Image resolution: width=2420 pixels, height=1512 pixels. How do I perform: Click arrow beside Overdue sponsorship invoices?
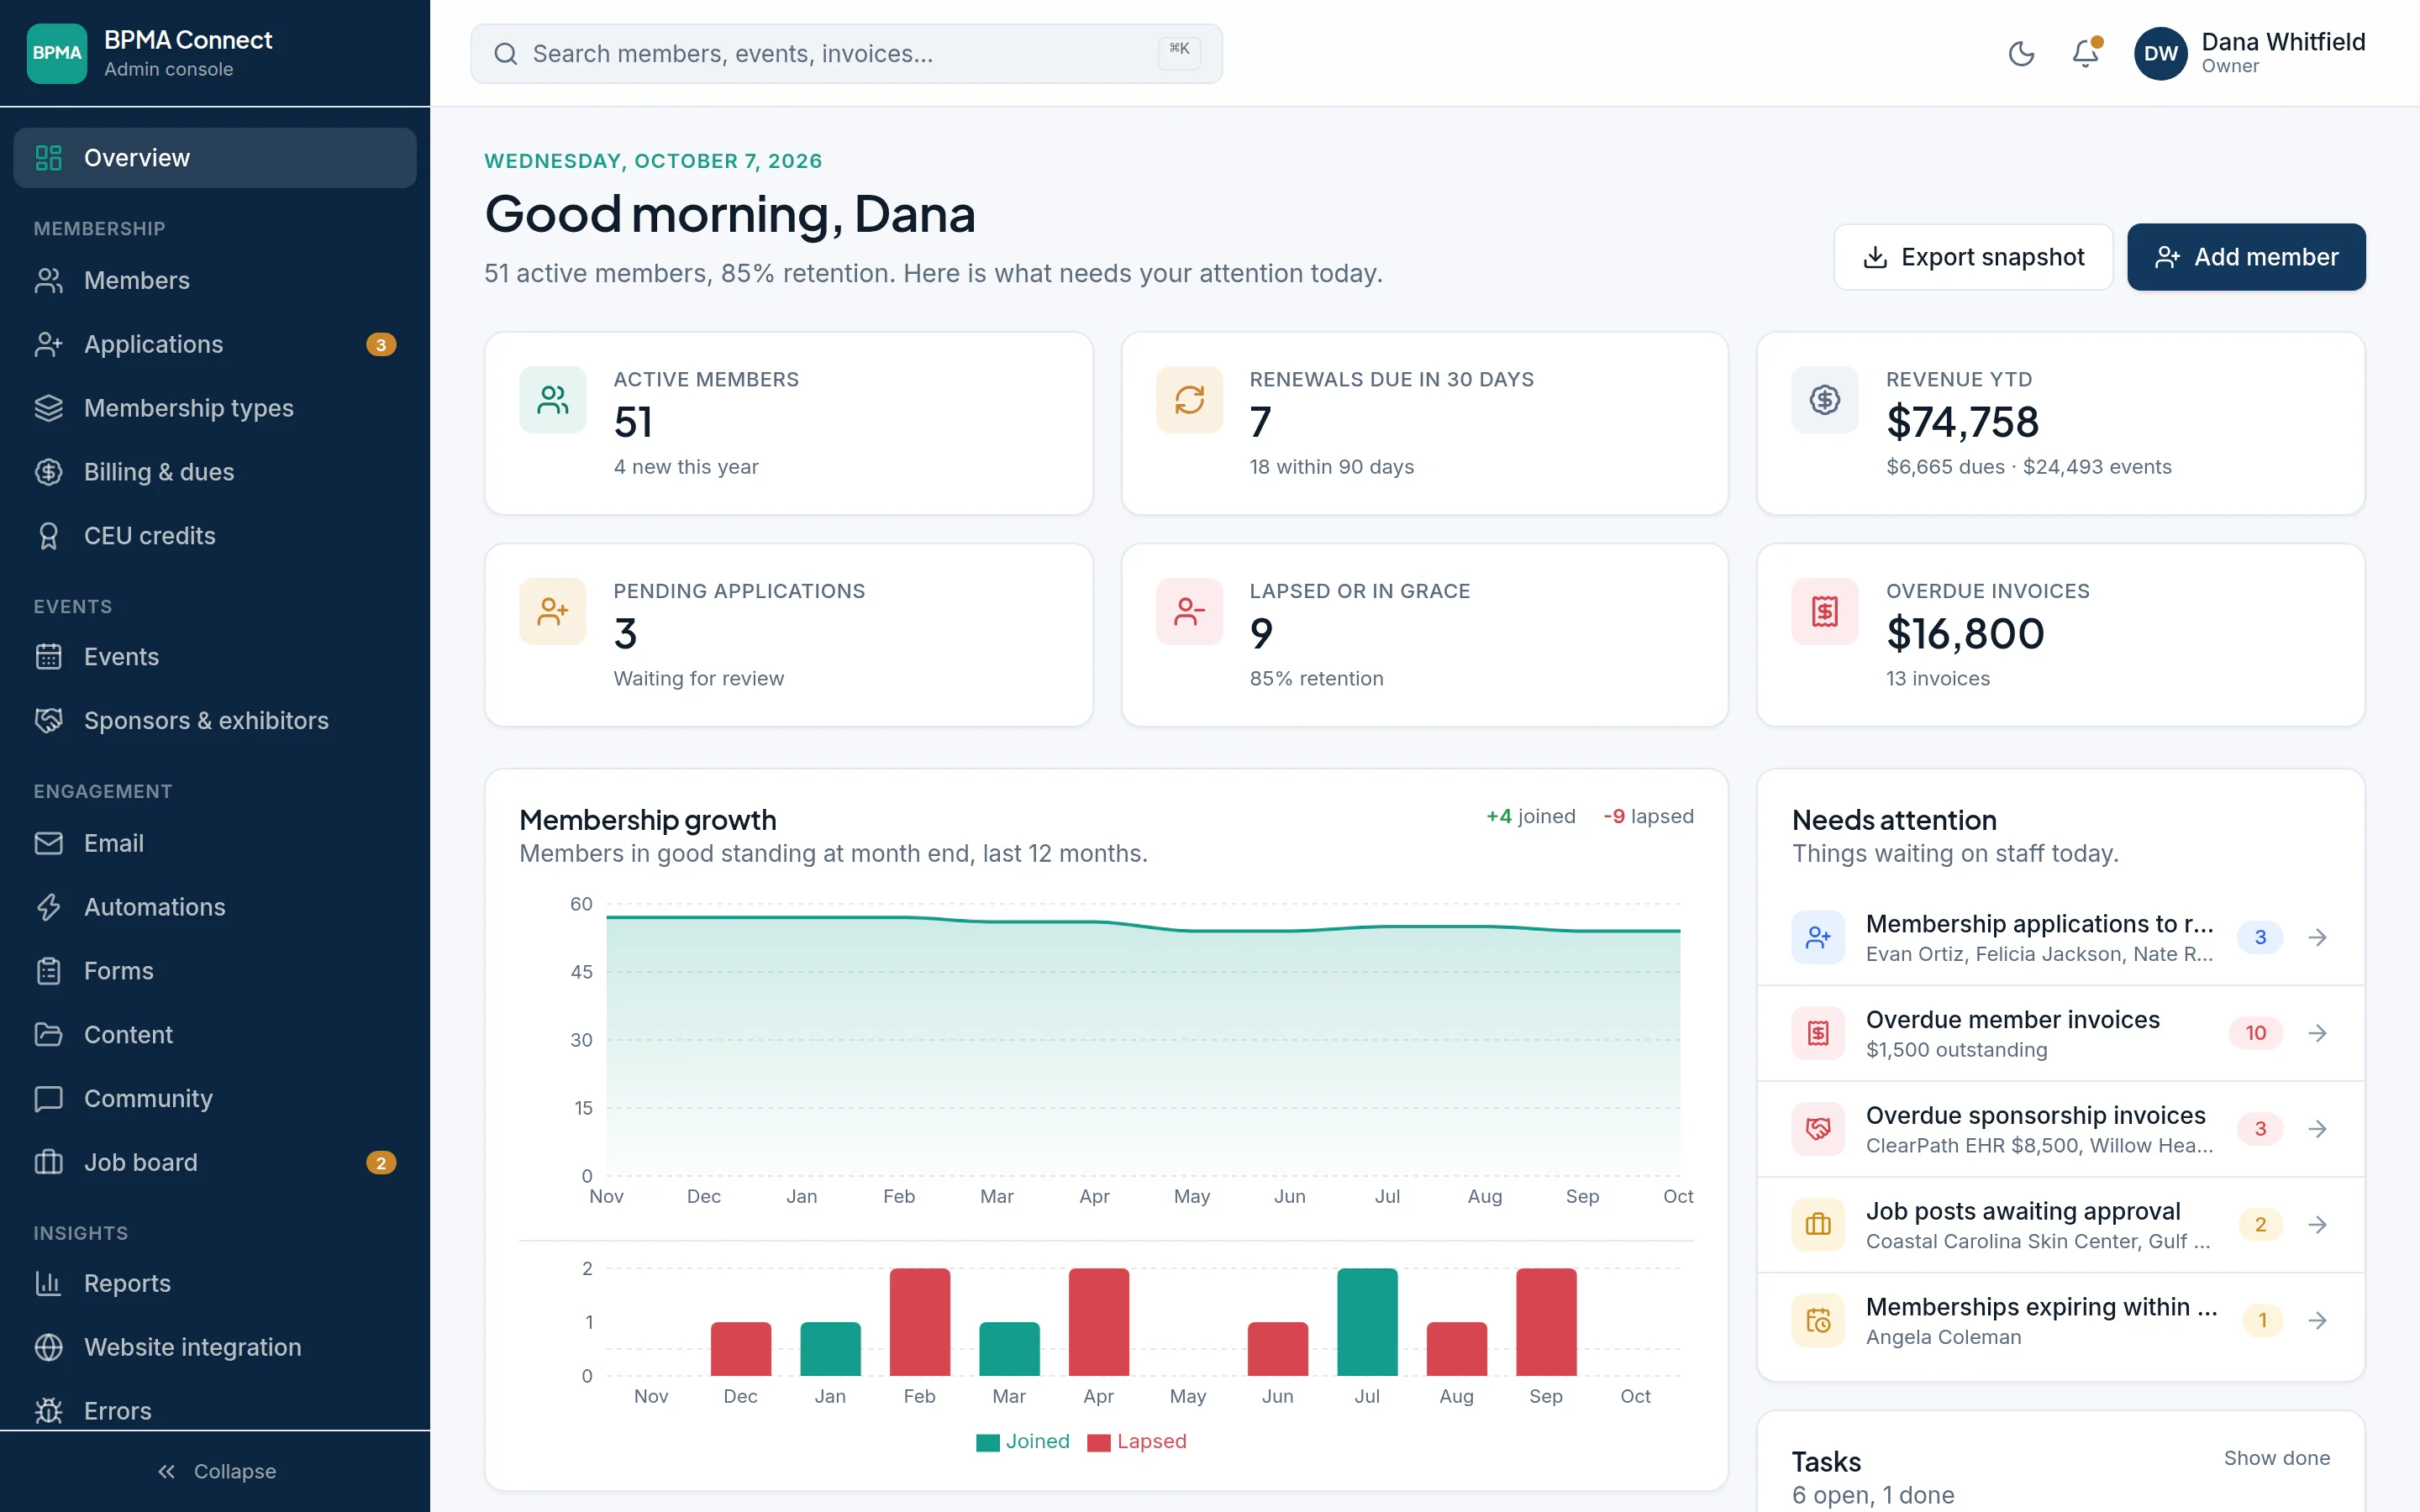coord(2317,1129)
